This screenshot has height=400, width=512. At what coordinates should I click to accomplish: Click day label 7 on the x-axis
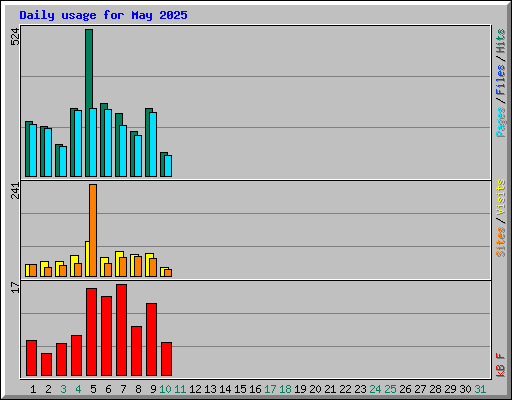(123, 389)
